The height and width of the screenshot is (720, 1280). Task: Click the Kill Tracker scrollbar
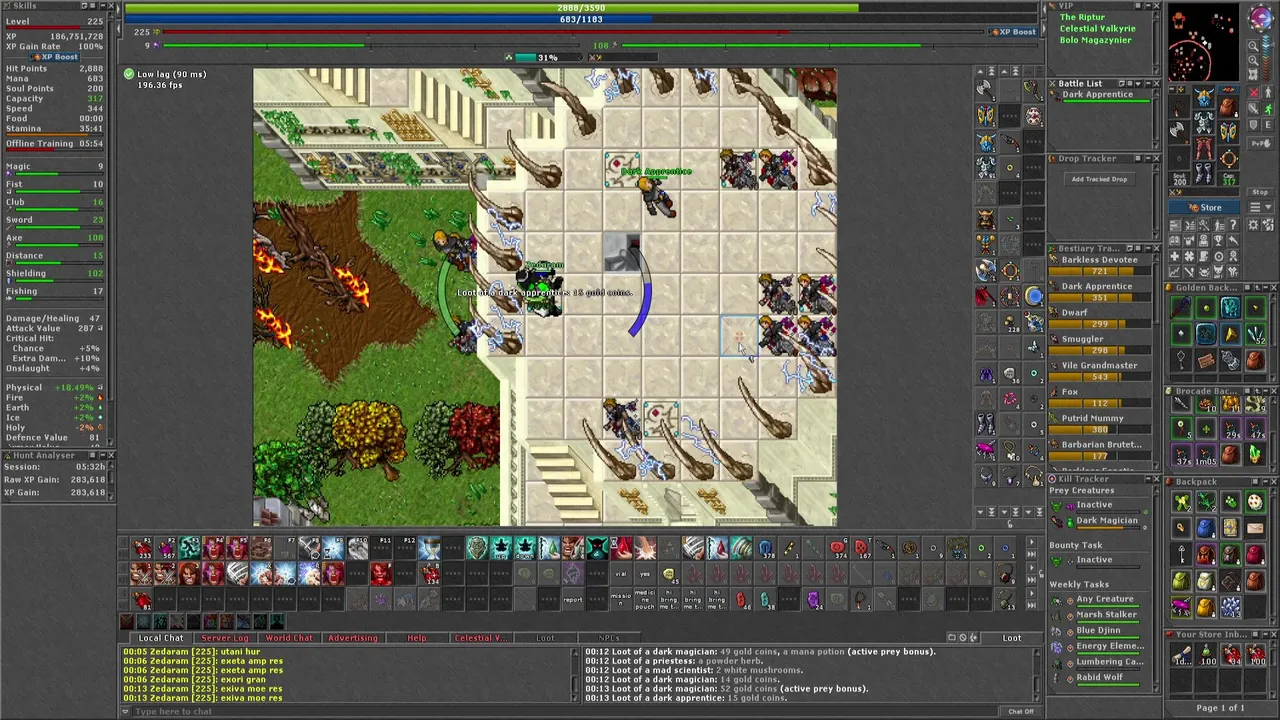tap(1156, 588)
